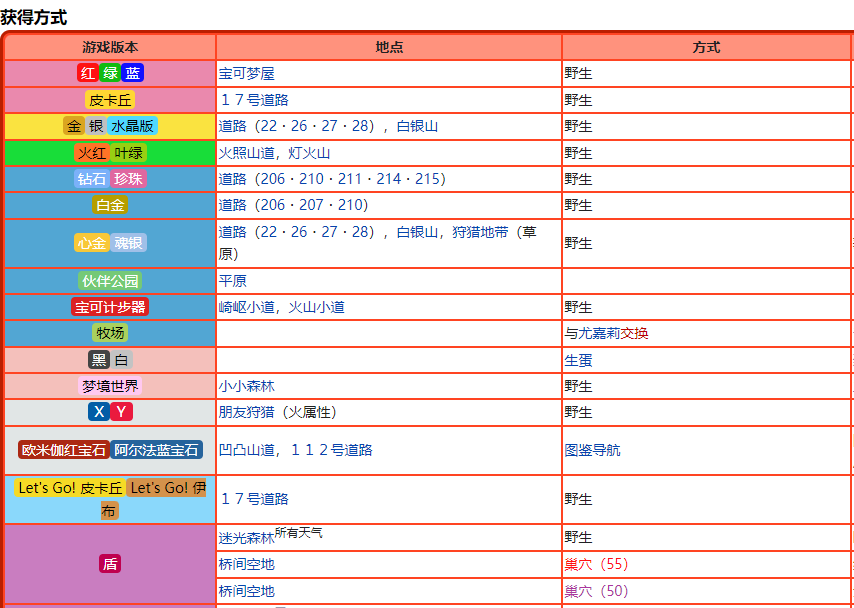The width and height of the screenshot is (854, 608).
Task: Open the 红 game version badge
Action: click(x=88, y=73)
